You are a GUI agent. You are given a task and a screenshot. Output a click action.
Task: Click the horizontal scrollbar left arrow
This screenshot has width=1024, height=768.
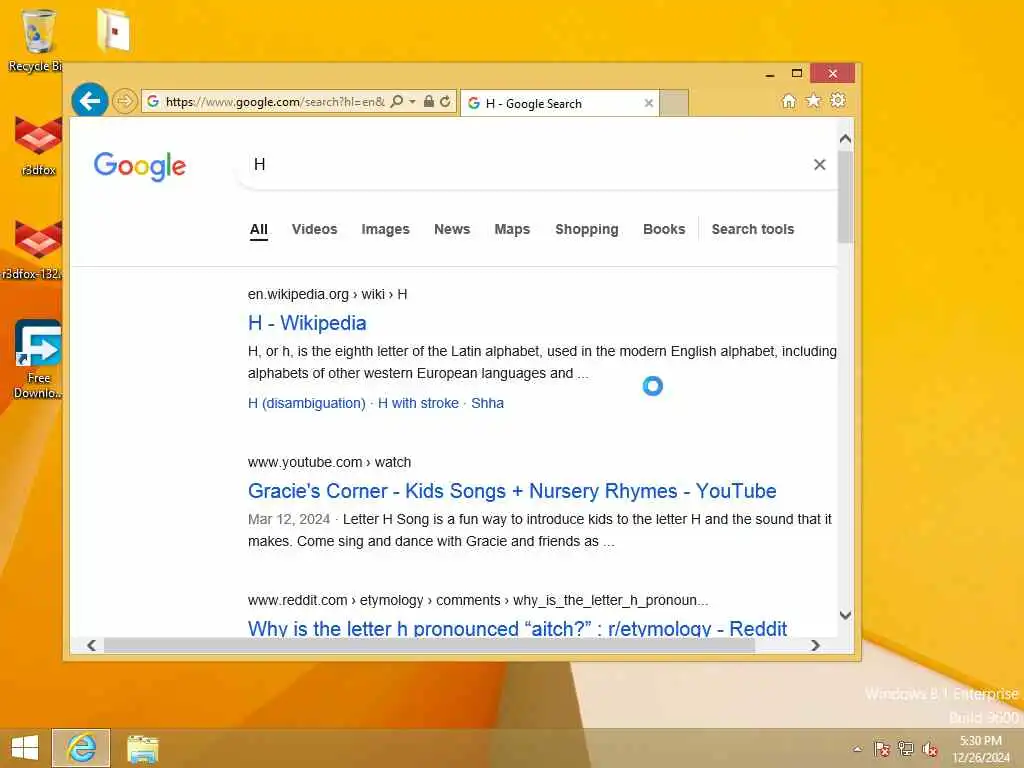point(91,645)
